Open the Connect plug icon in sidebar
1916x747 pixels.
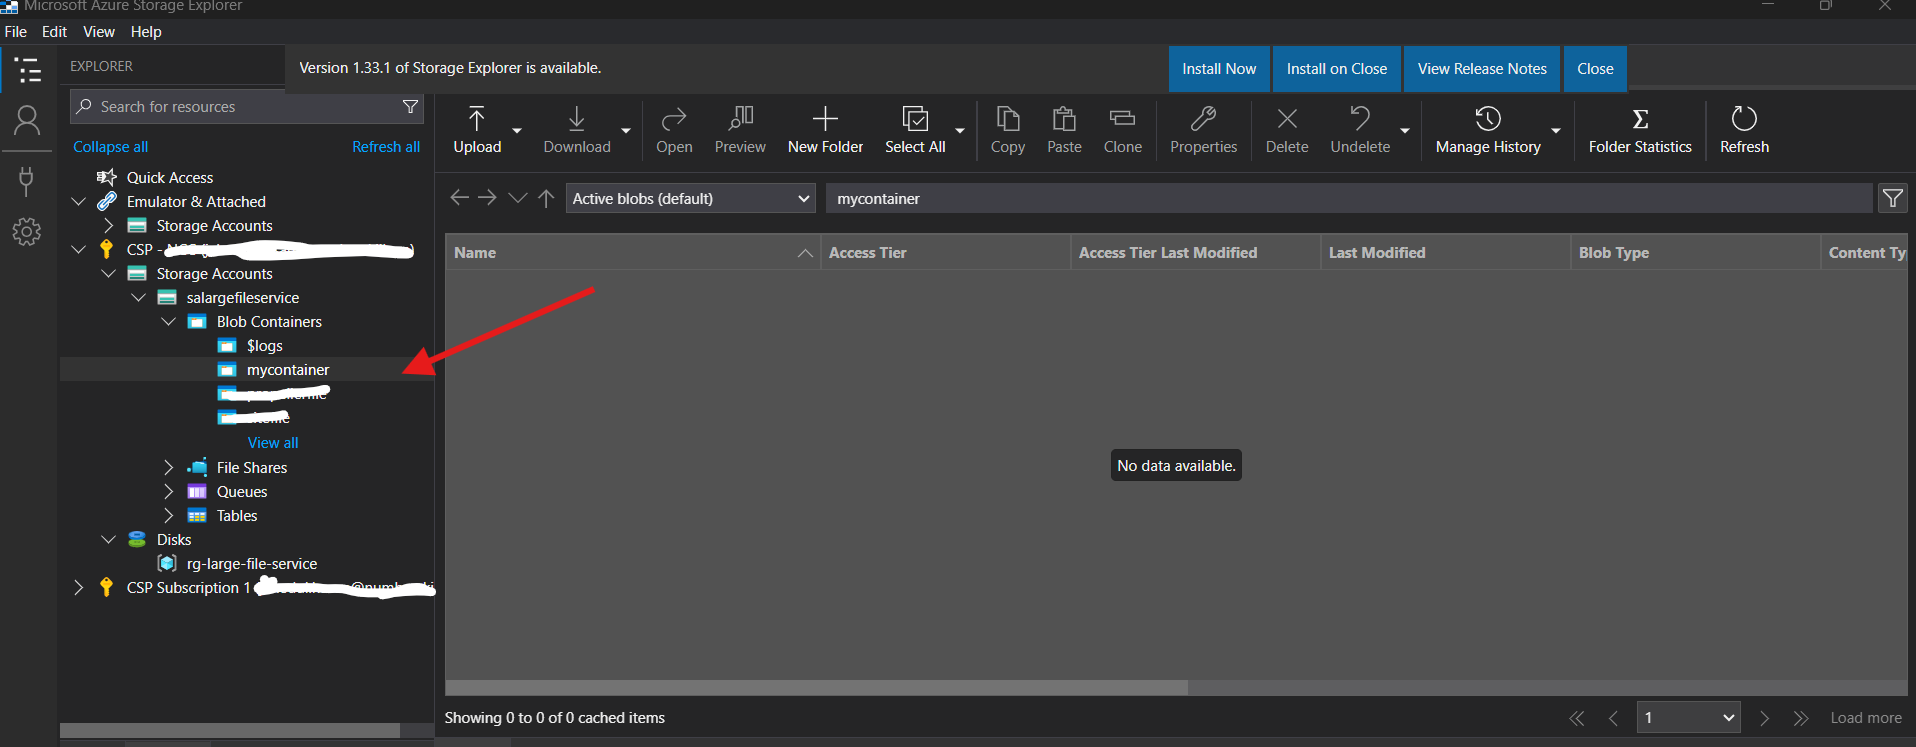pos(26,181)
